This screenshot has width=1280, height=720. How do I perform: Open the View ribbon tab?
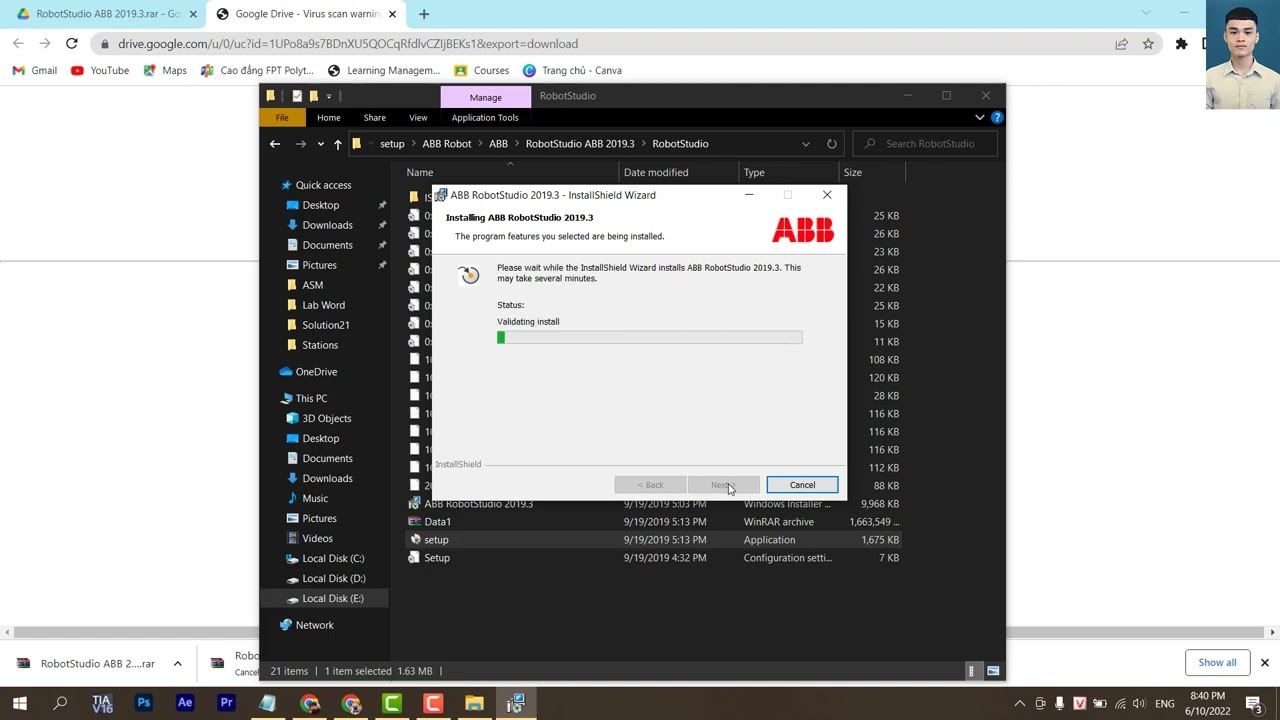click(418, 117)
